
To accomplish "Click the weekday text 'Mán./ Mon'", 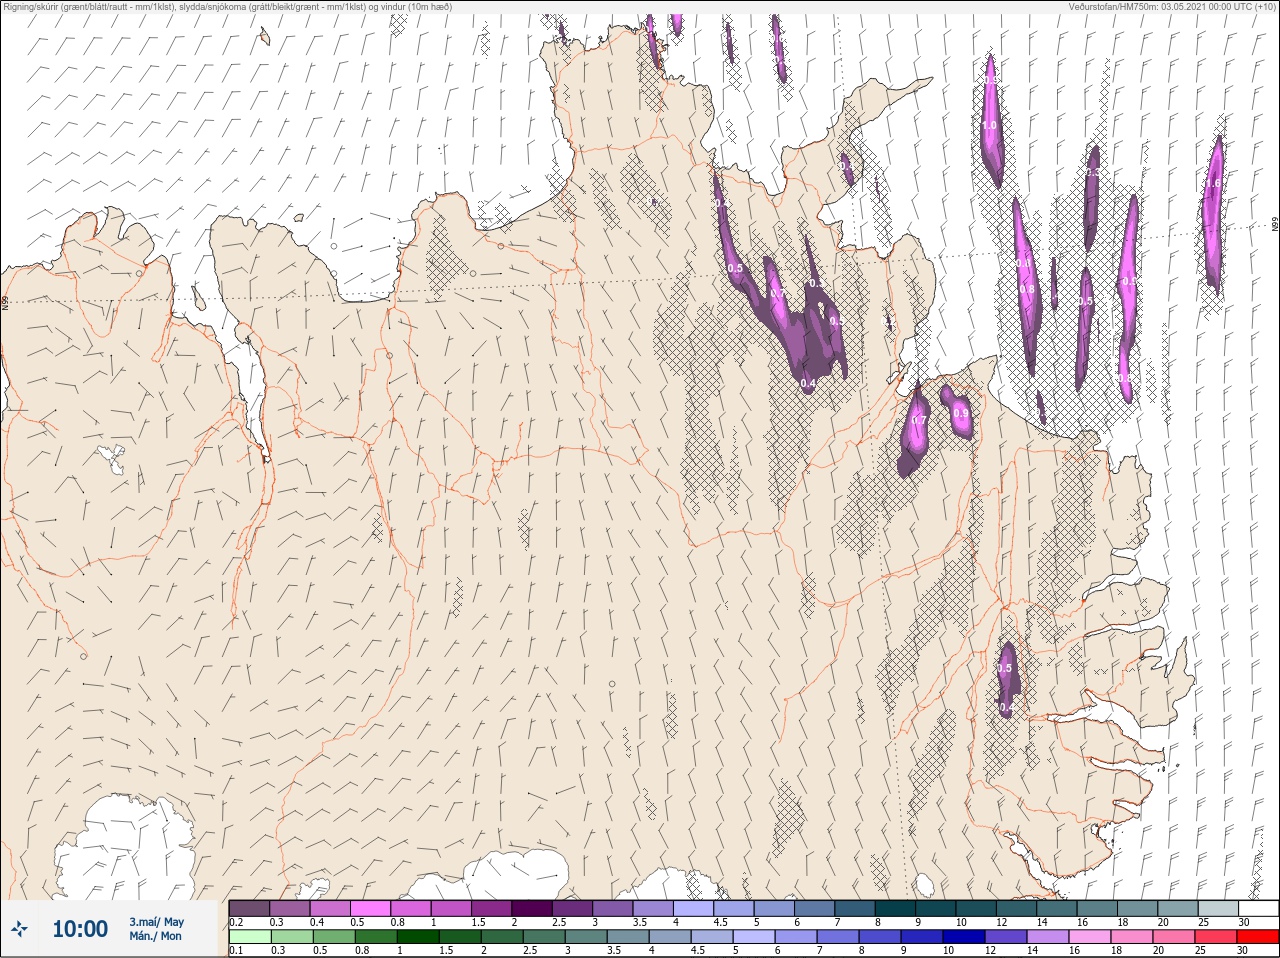I will pos(155,937).
